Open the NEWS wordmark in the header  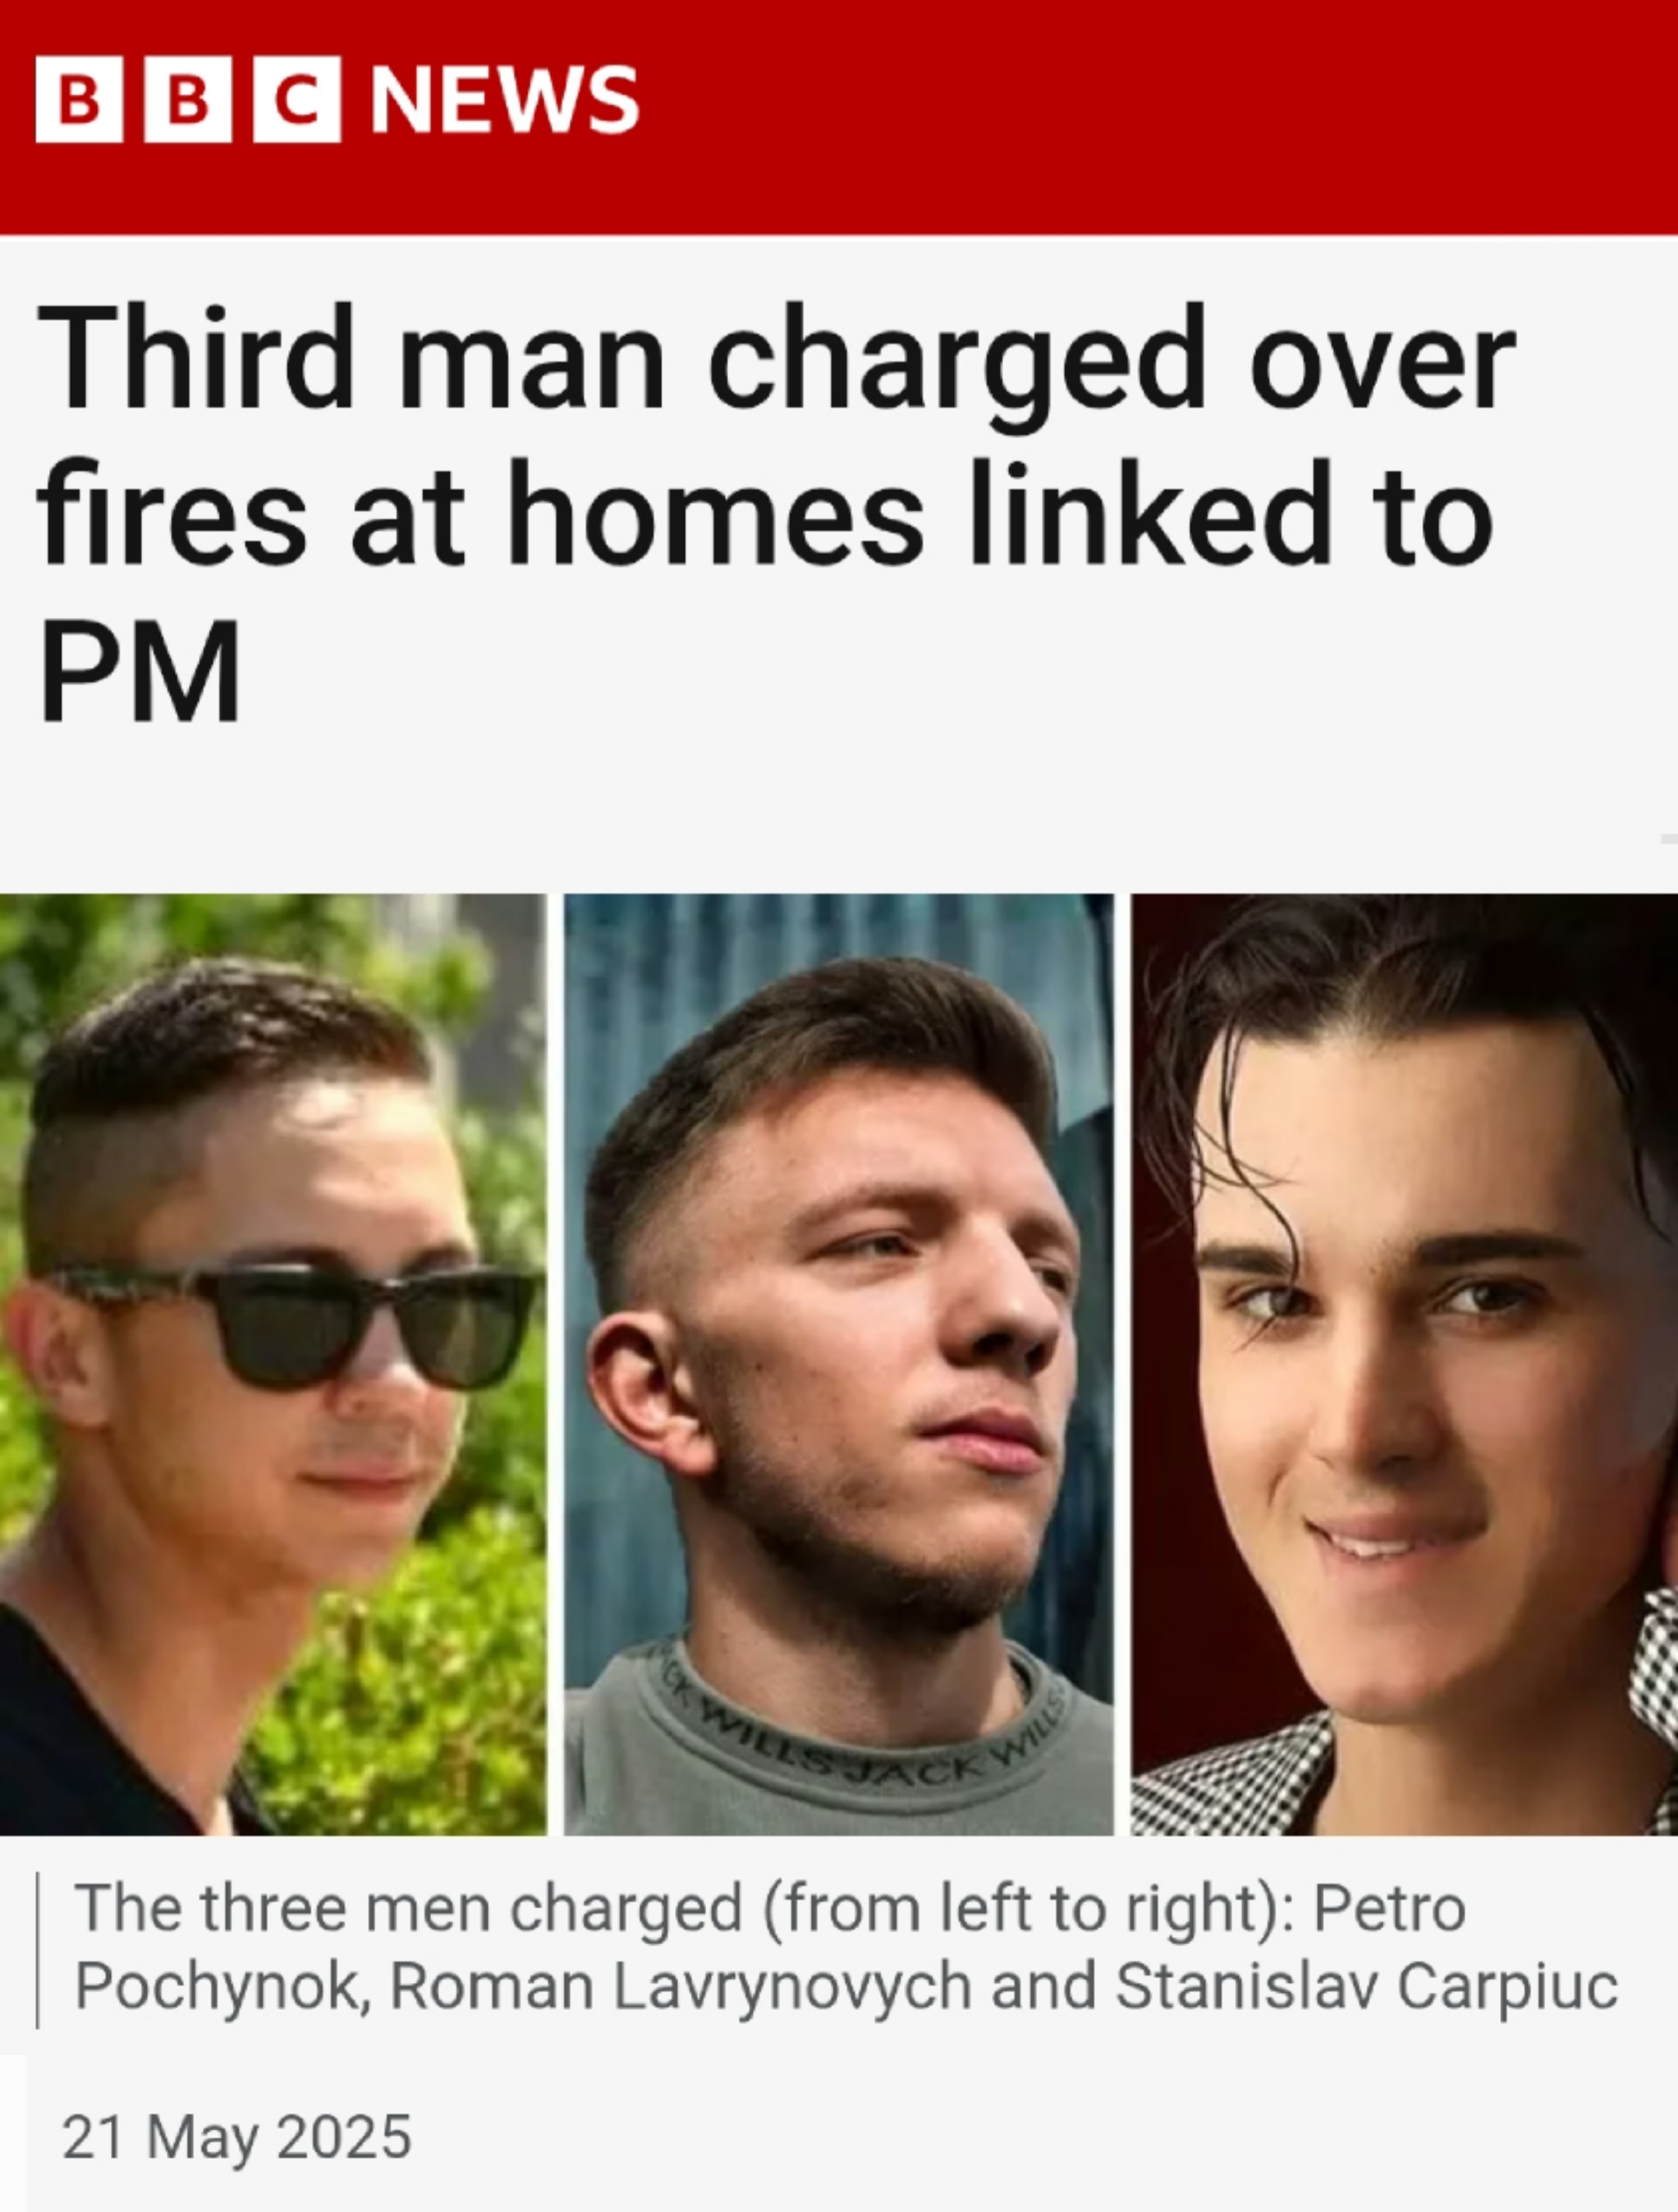tap(505, 99)
